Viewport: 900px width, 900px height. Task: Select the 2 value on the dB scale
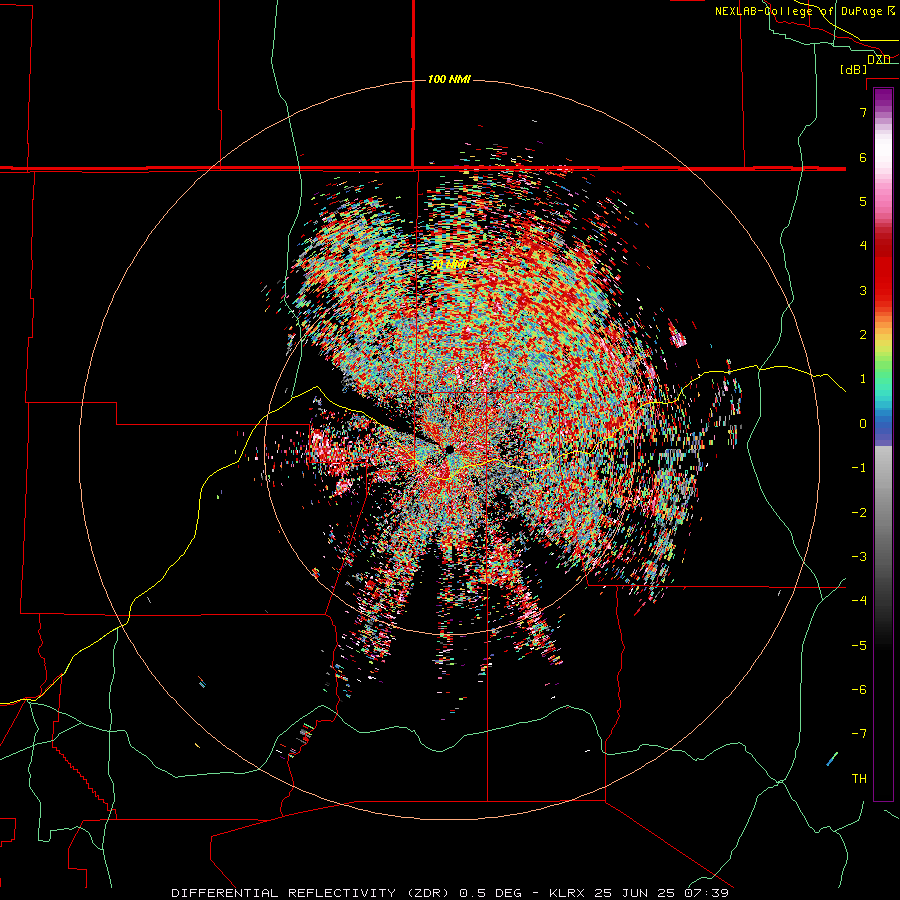pos(863,335)
